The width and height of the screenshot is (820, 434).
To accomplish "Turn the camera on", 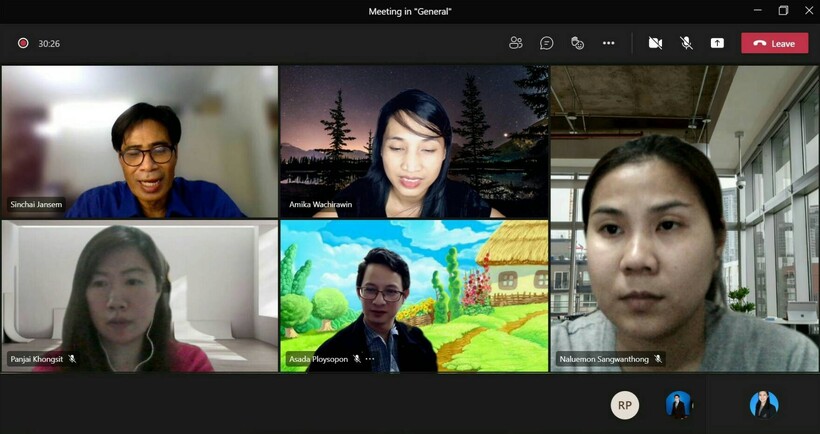I will tap(655, 43).
